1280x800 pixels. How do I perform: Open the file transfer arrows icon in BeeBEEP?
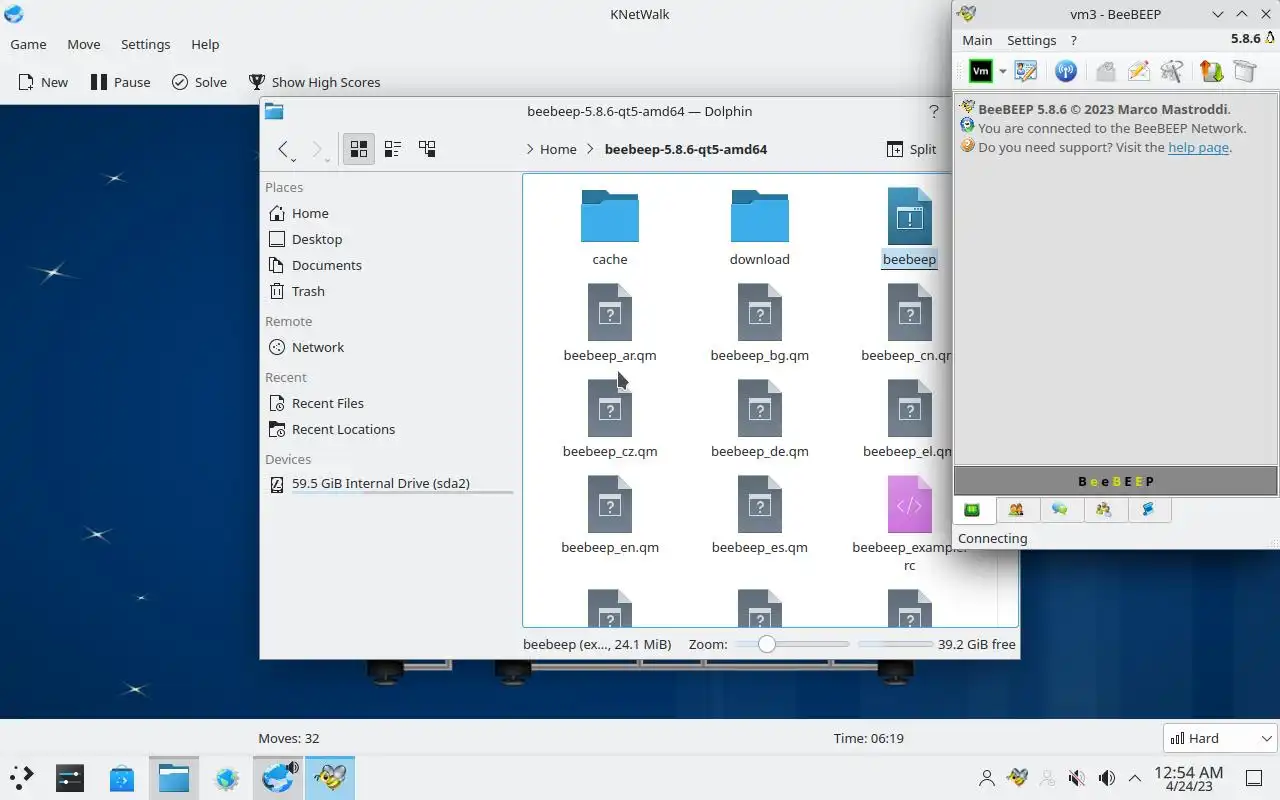tap(1211, 71)
